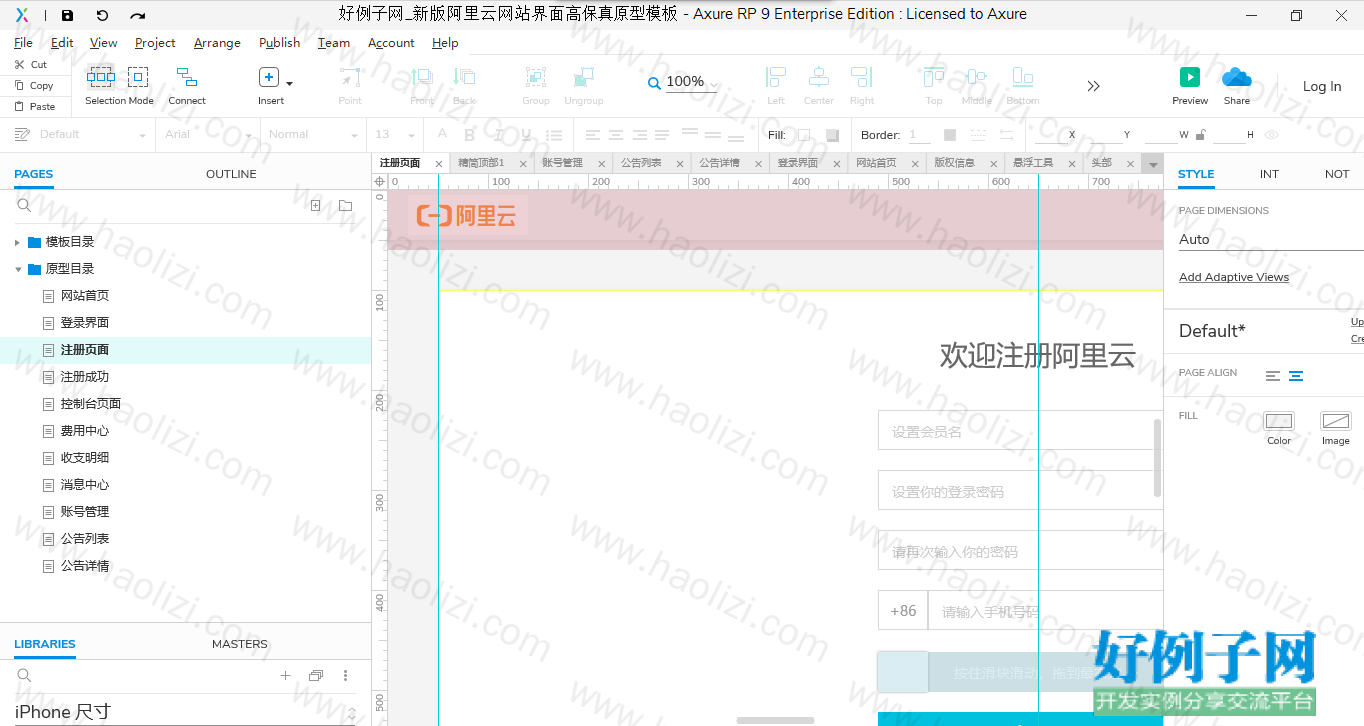Image resolution: width=1364 pixels, height=726 pixels.
Task: Switch to the INT inspector tab
Action: pos(1269,174)
